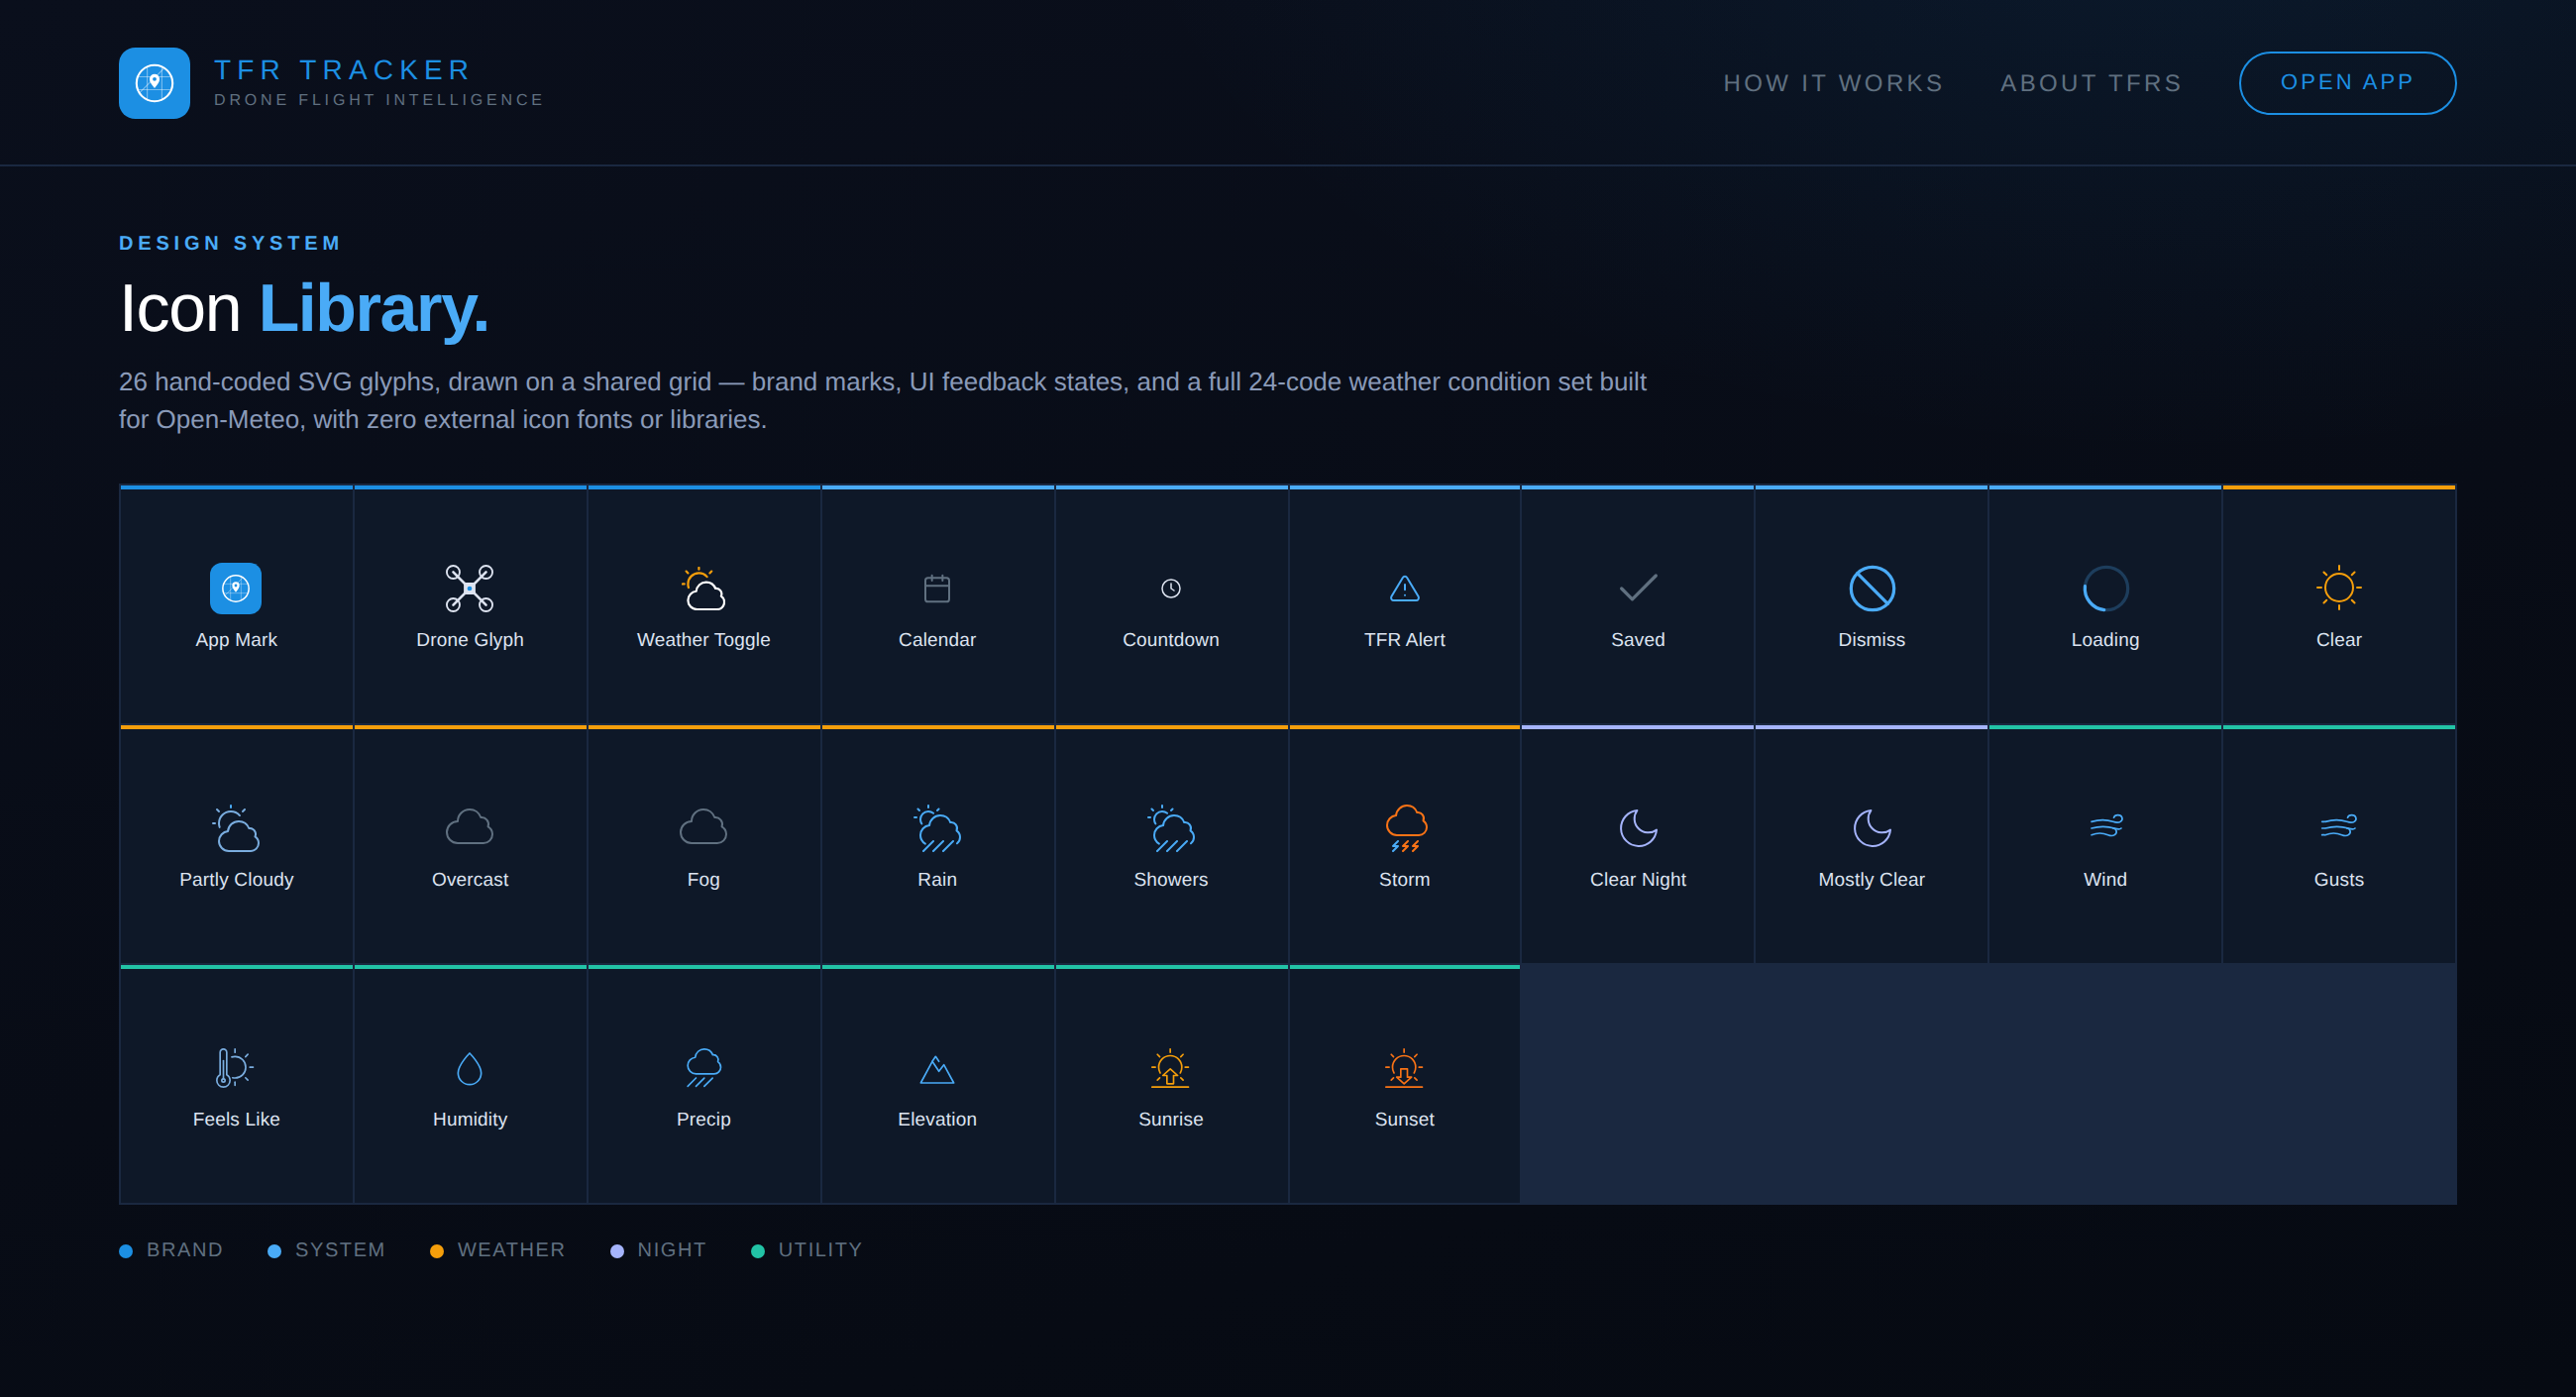
Task: Select the Feels Like thermometer icon
Action: (236, 1068)
